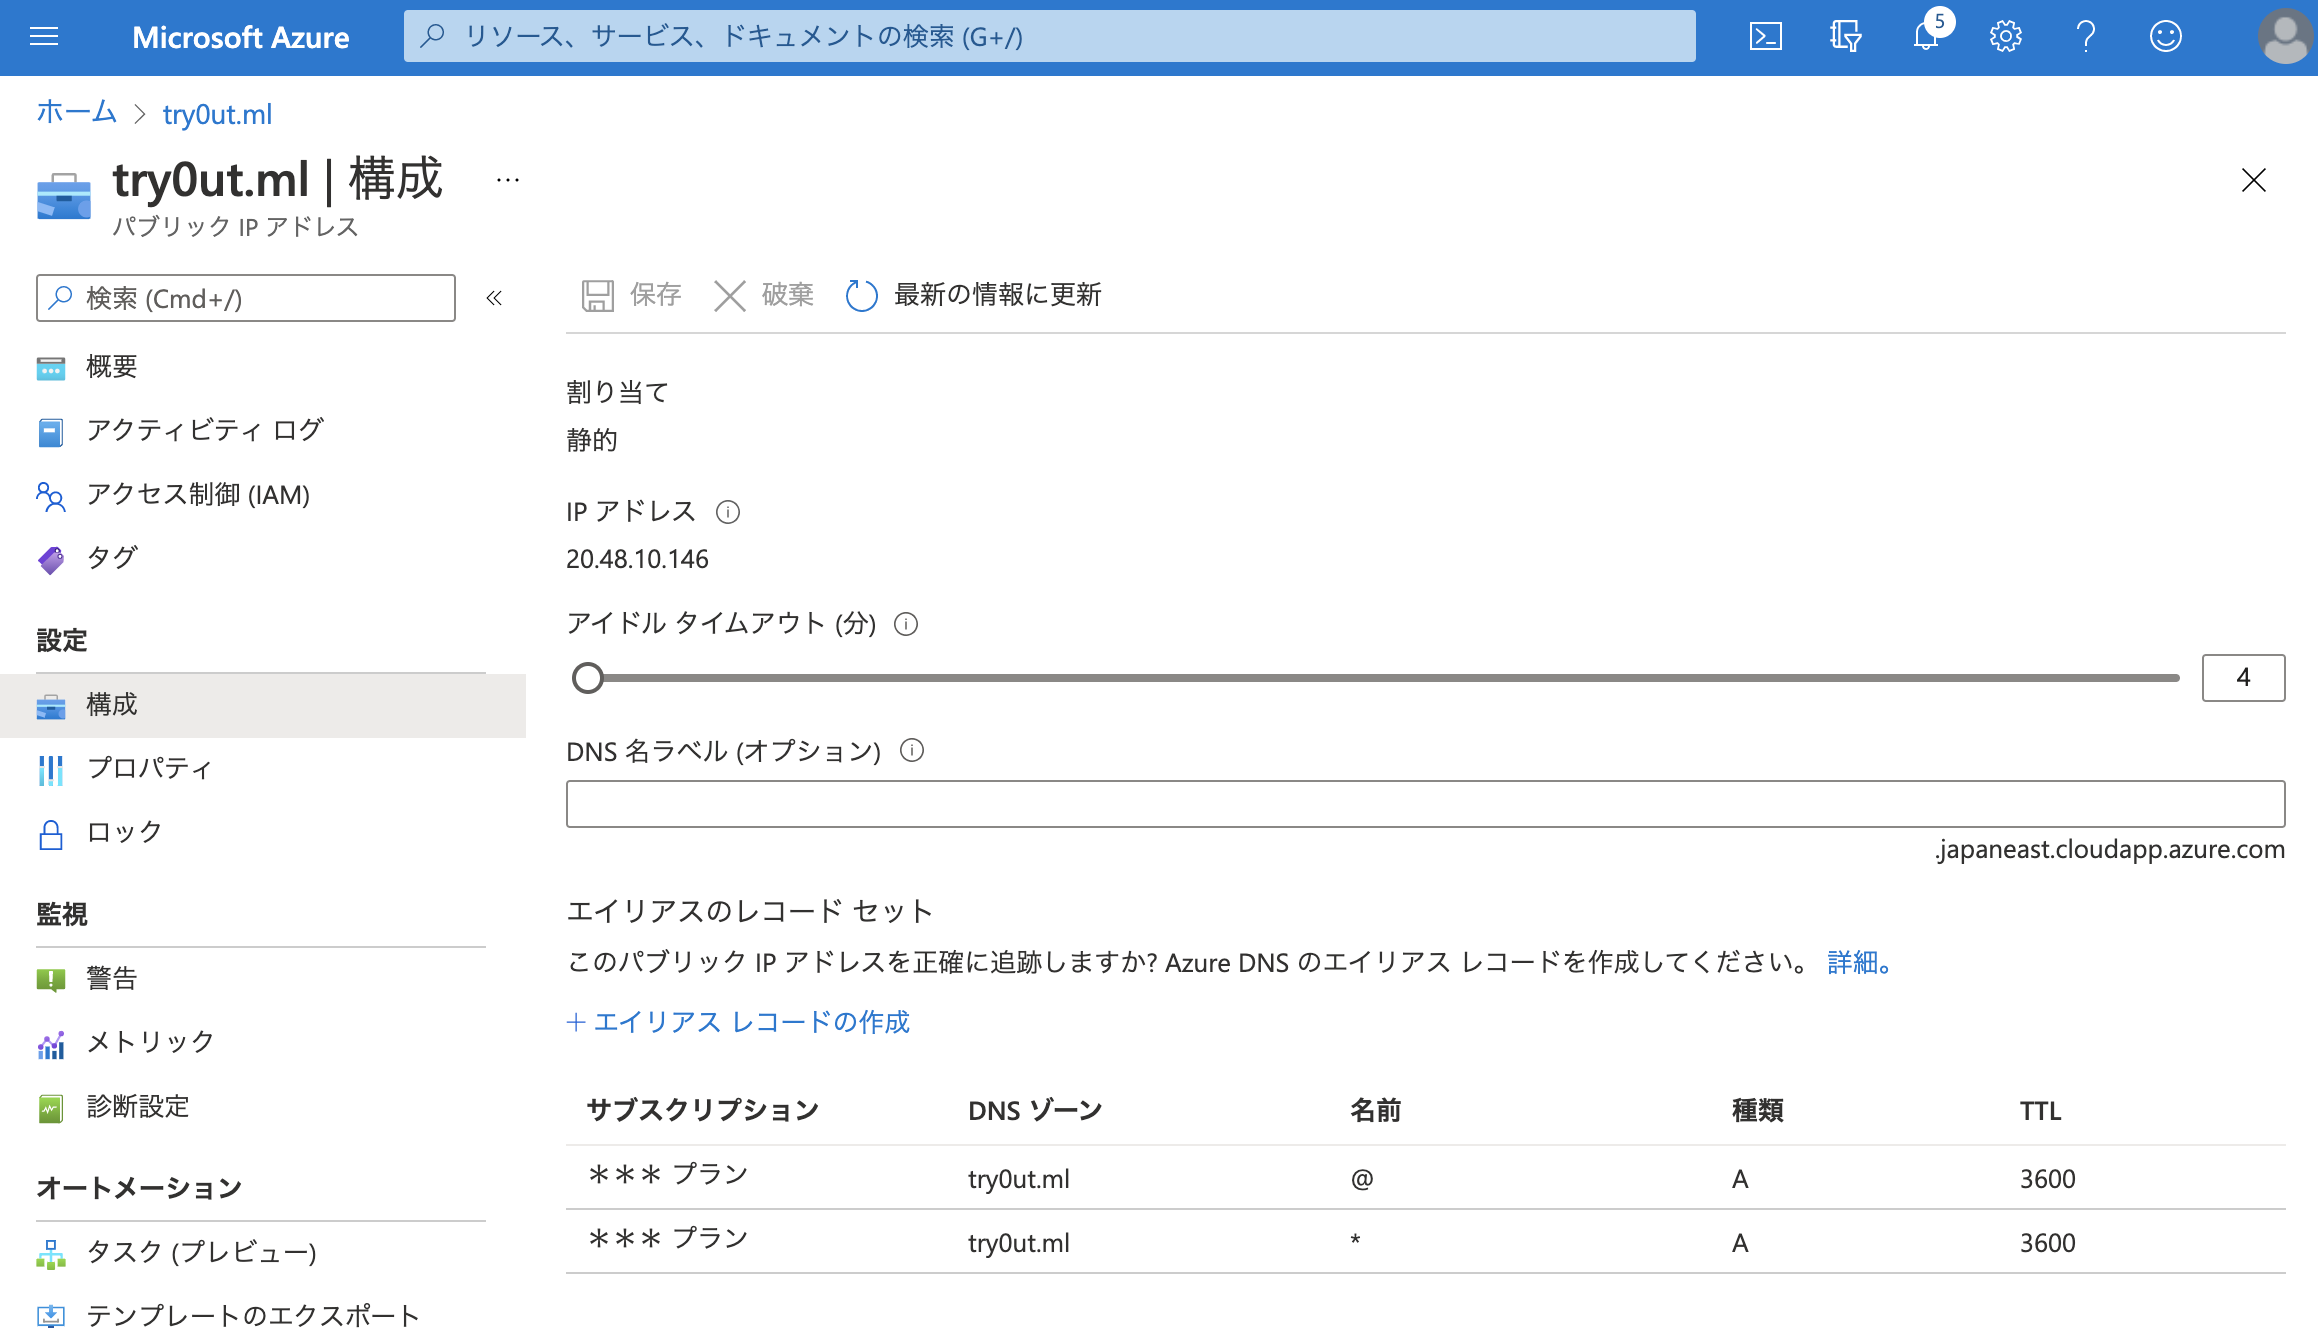
Task: Click the DNS name label input field
Action: point(1425,804)
